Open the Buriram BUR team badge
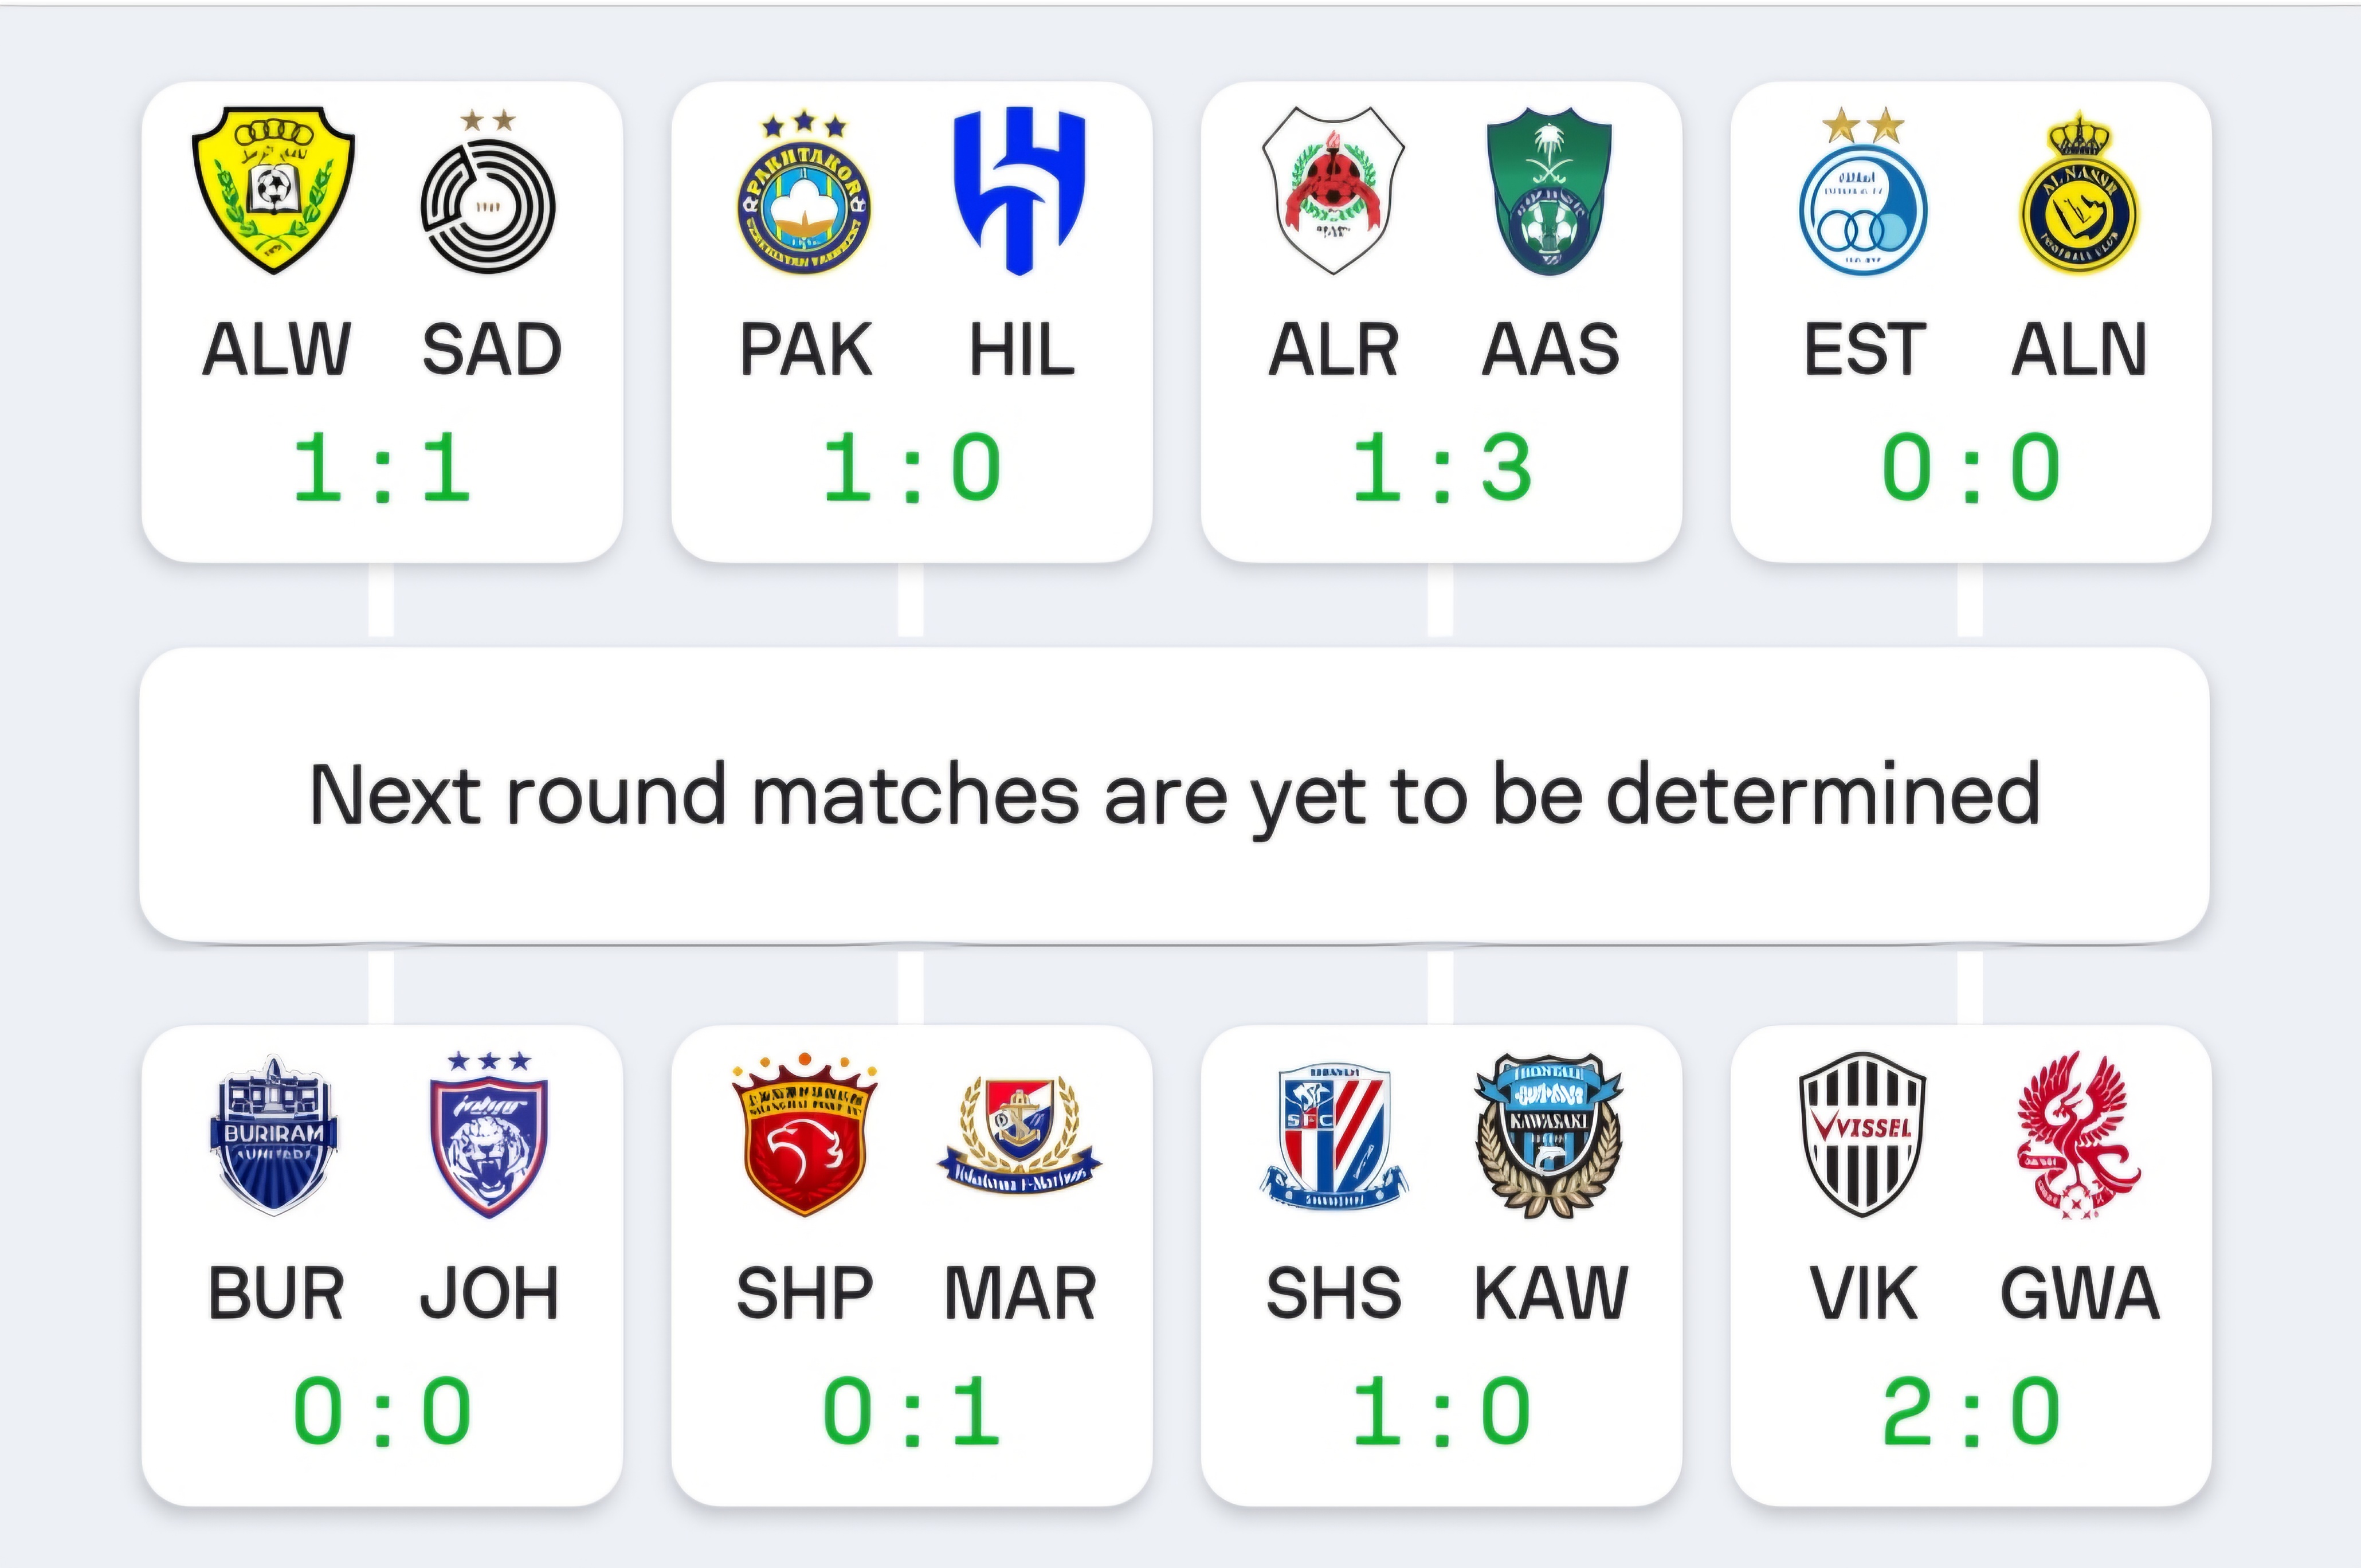The height and width of the screenshot is (1568, 2361). 274,1135
